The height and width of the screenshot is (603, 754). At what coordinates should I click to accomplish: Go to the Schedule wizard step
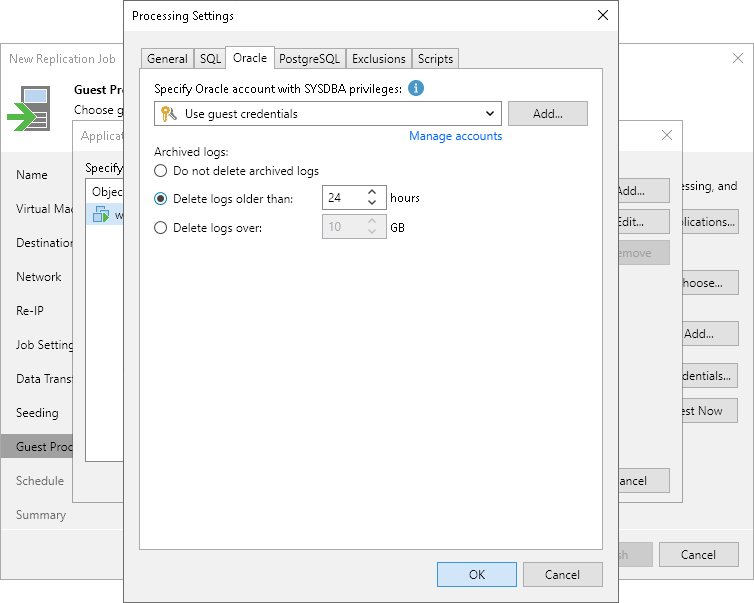[39, 480]
